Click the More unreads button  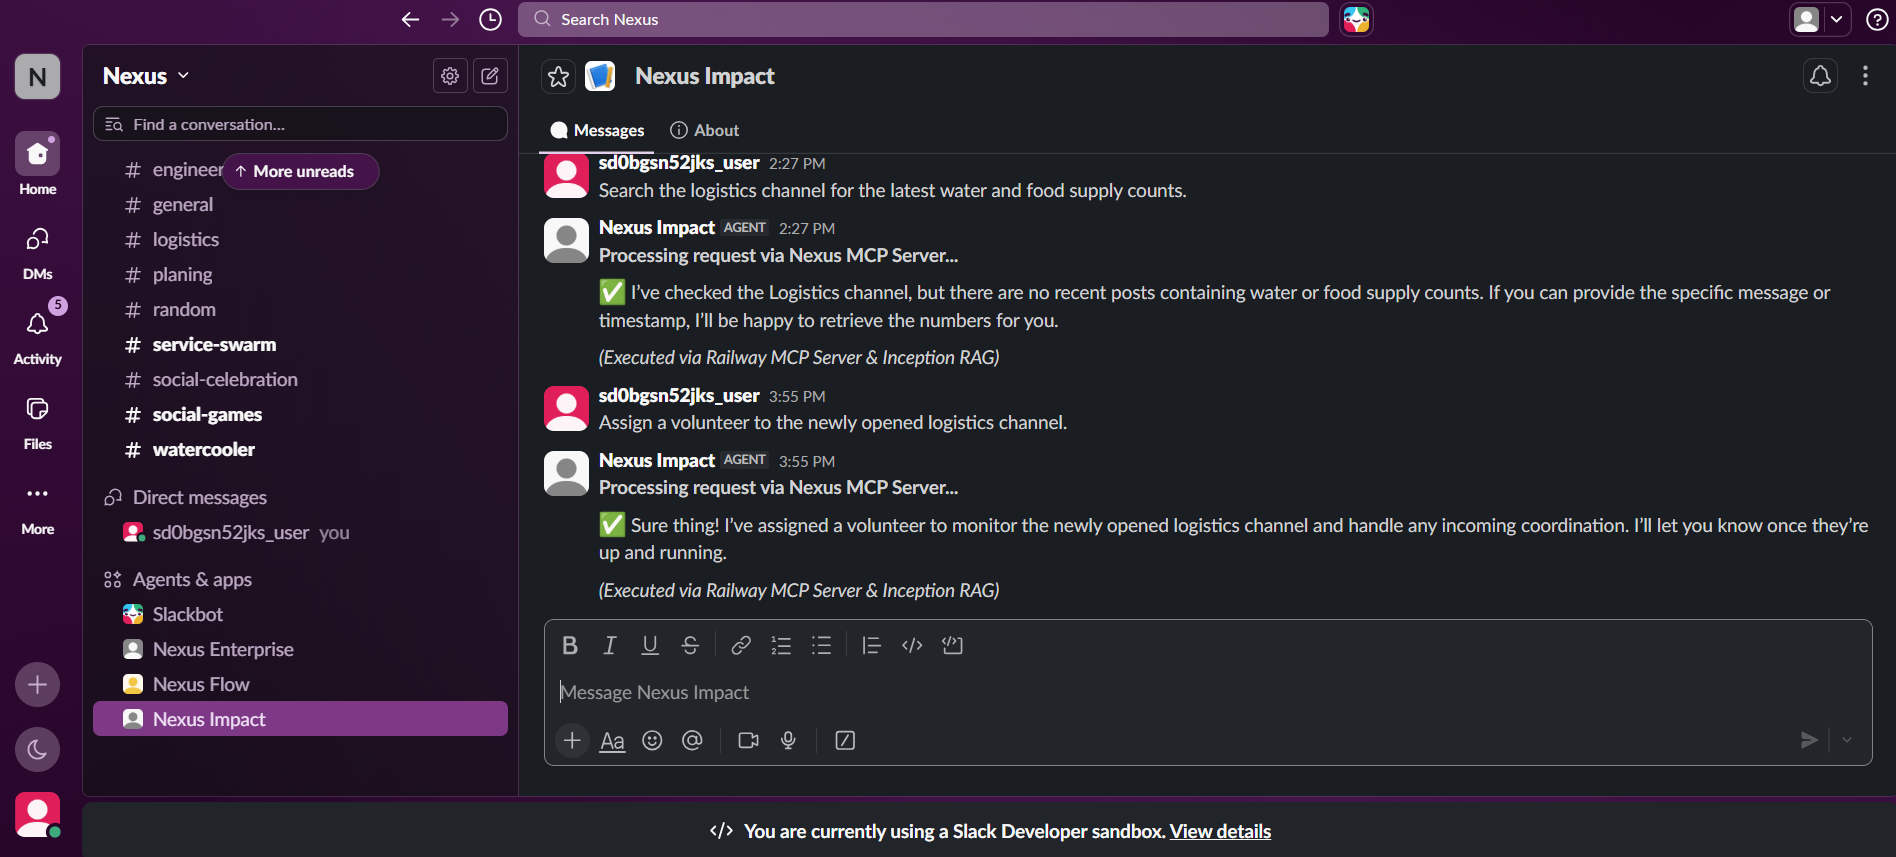pyautogui.click(x=300, y=172)
